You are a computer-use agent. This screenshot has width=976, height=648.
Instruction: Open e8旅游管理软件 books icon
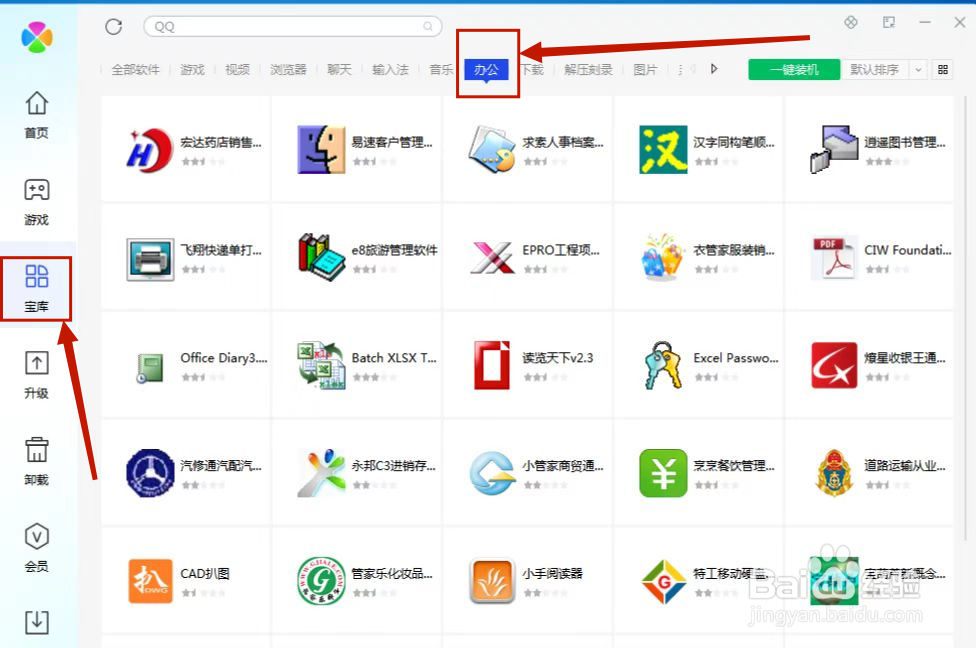click(321, 257)
